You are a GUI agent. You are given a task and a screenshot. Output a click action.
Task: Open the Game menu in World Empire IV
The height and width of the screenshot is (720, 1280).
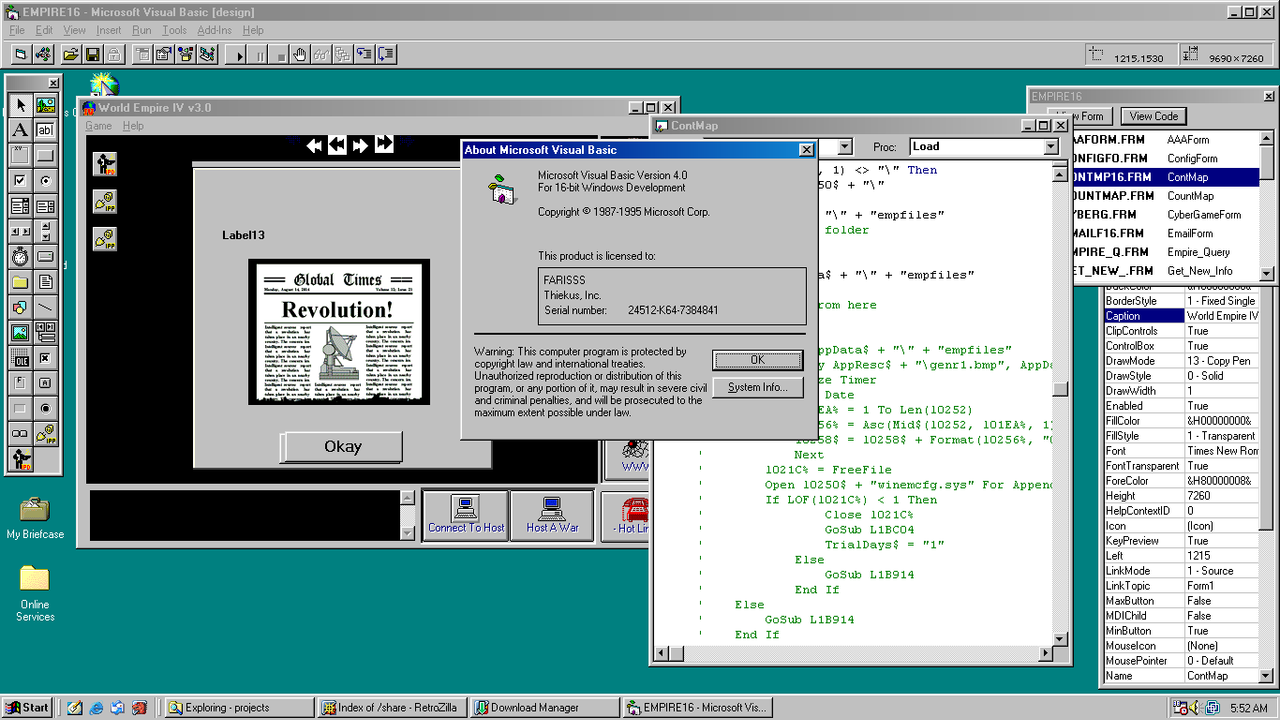click(x=98, y=126)
